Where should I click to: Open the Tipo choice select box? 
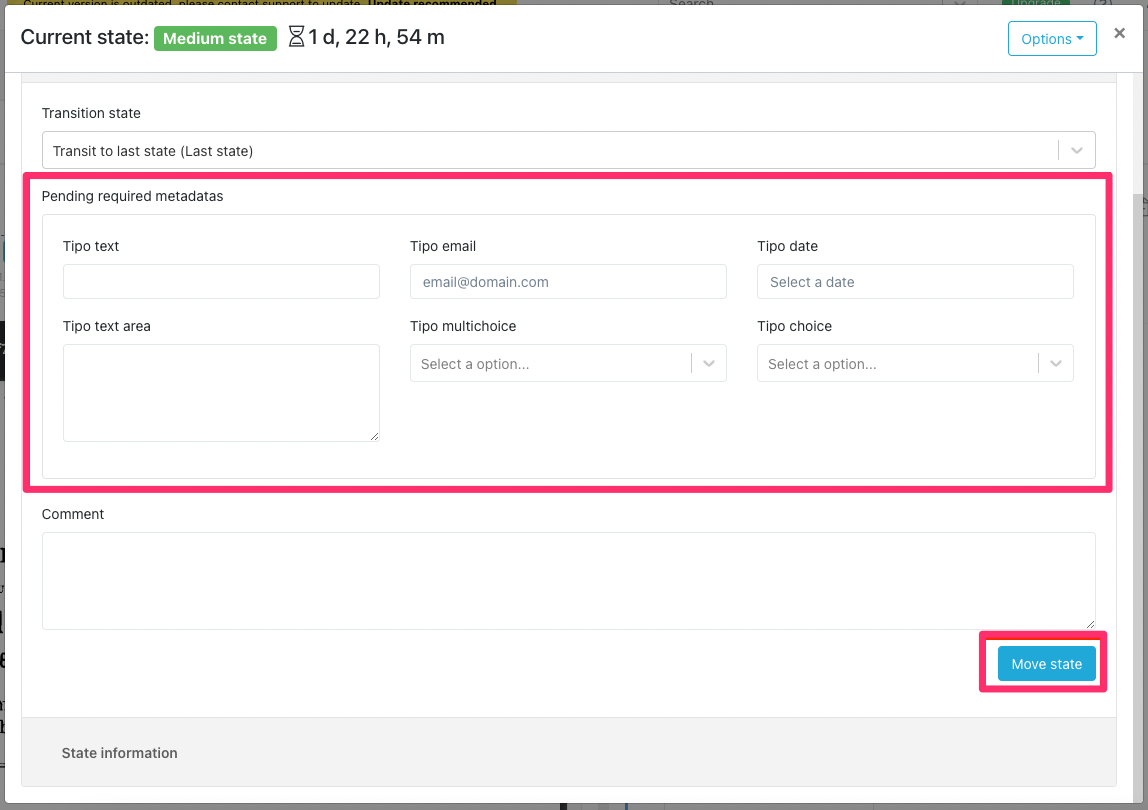(x=897, y=364)
